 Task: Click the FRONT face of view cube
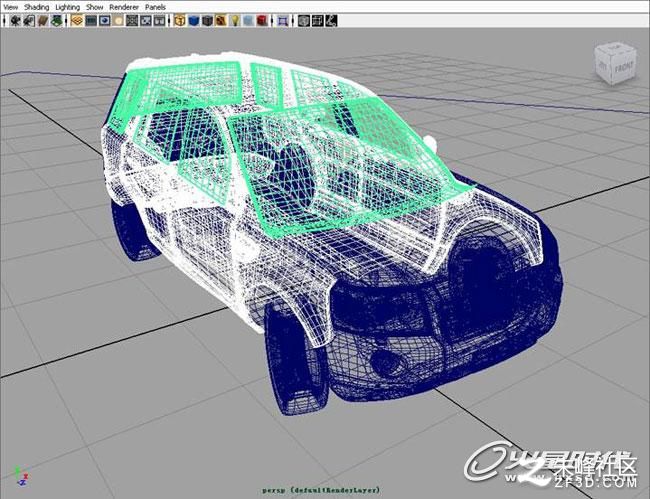624,68
